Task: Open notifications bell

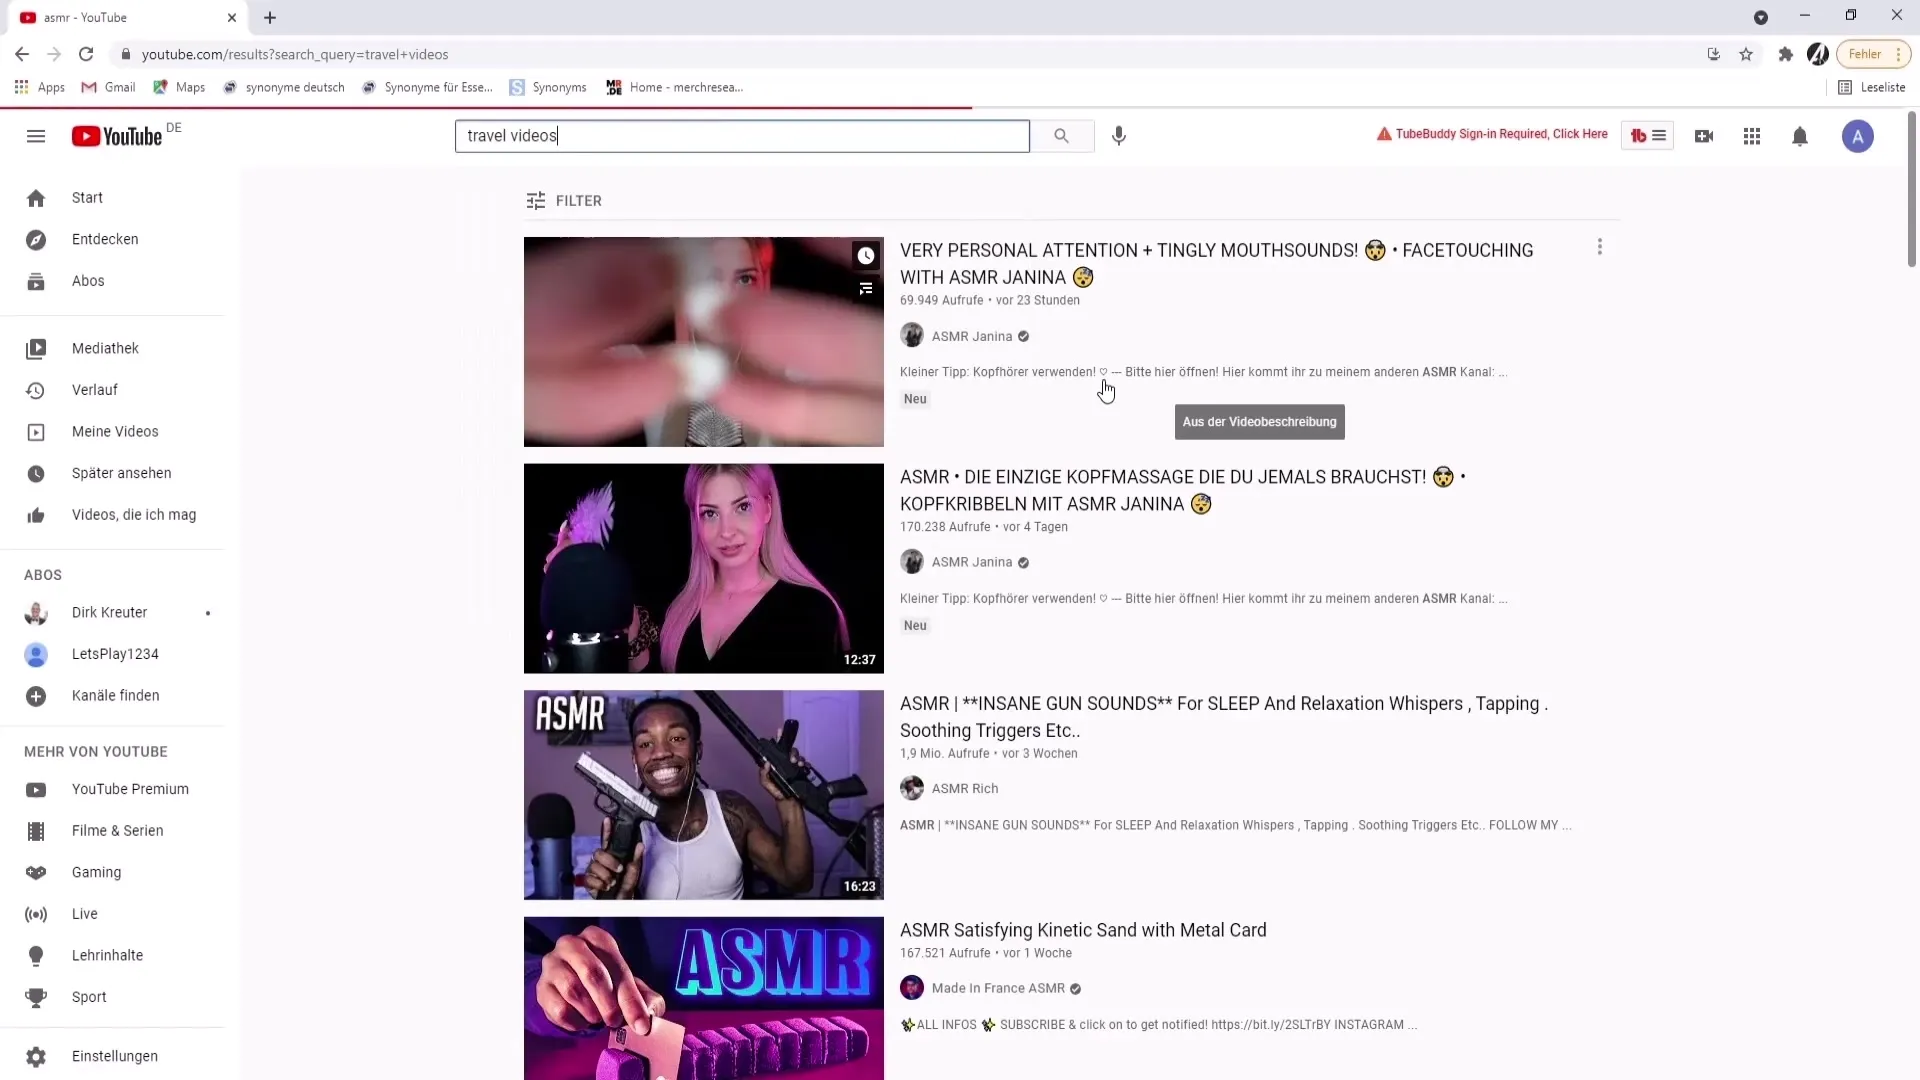Action: point(1800,136)
